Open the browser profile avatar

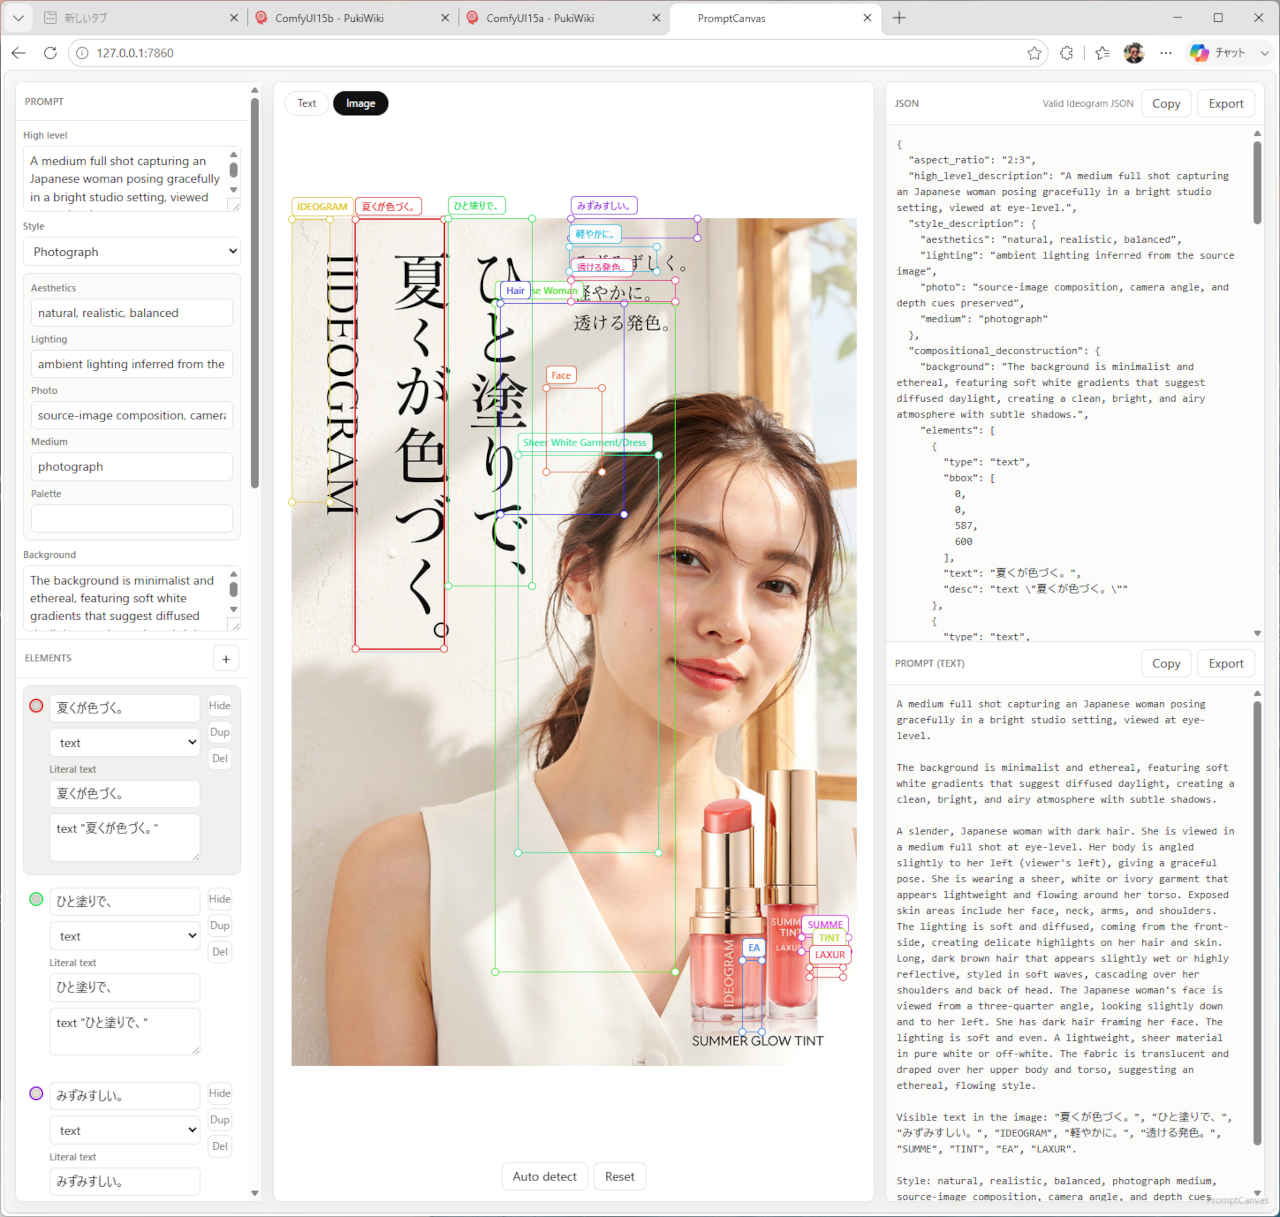(1134, 53)
